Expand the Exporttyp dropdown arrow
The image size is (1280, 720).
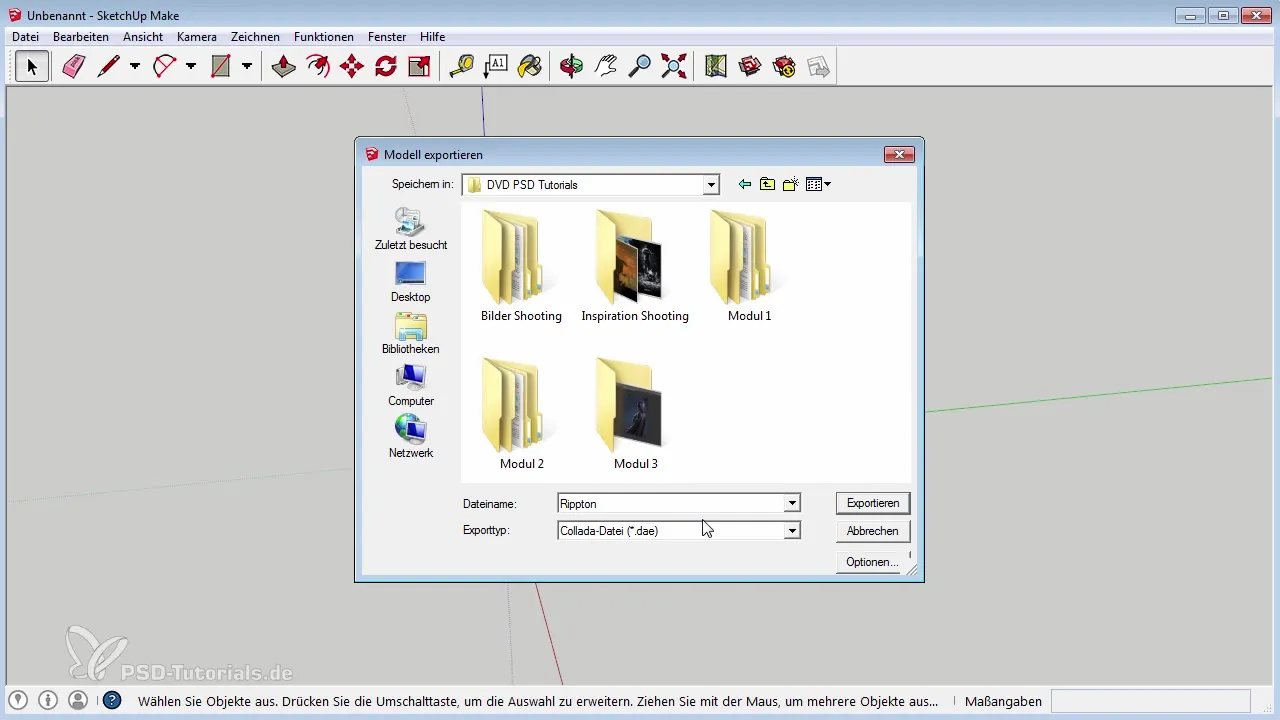(792, 531)
